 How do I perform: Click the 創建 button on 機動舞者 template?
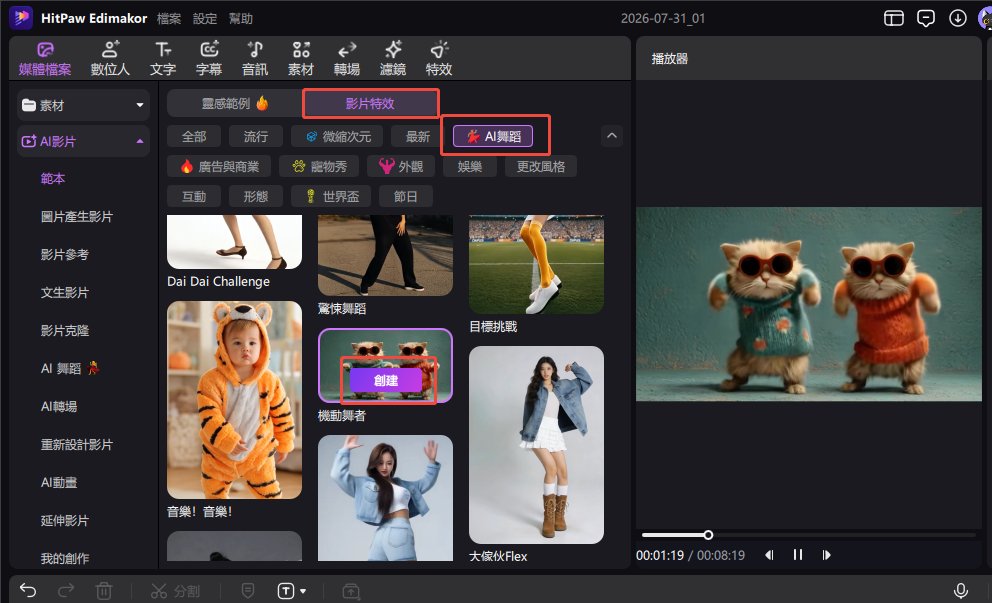pyautogui.click(x=385, y=380)
